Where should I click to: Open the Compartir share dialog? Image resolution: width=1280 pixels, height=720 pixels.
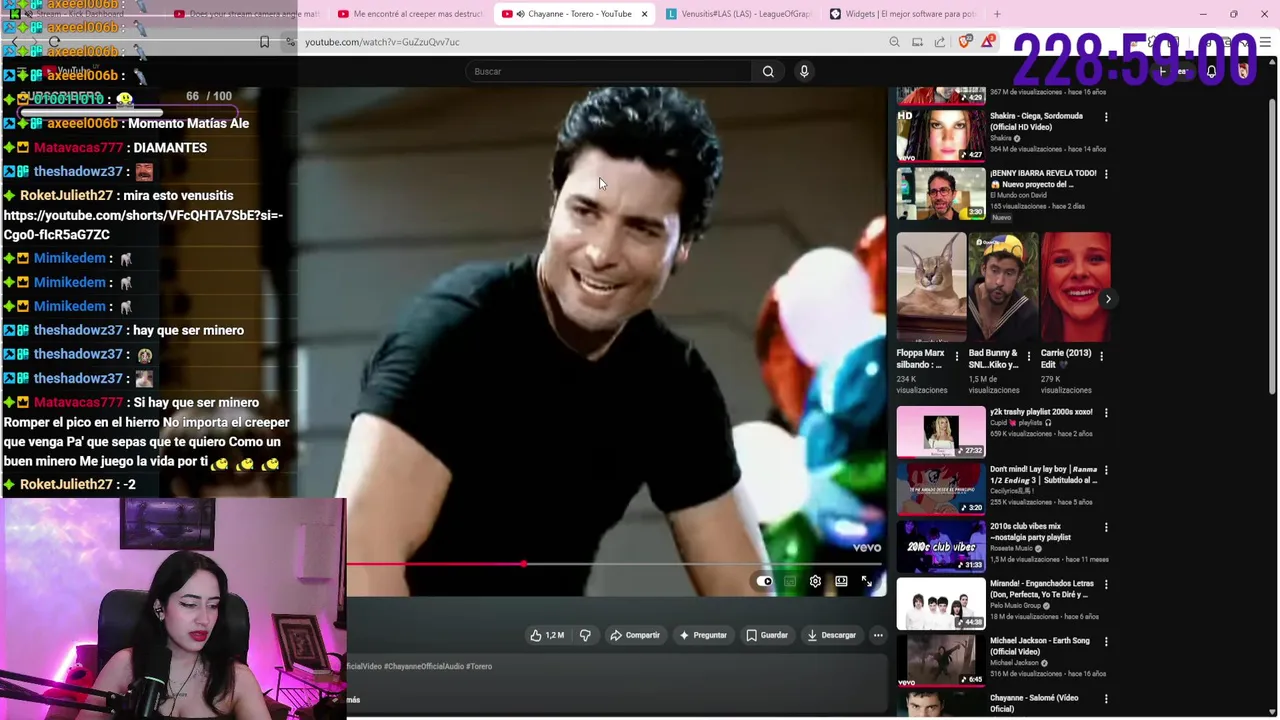tap(635, 635)
